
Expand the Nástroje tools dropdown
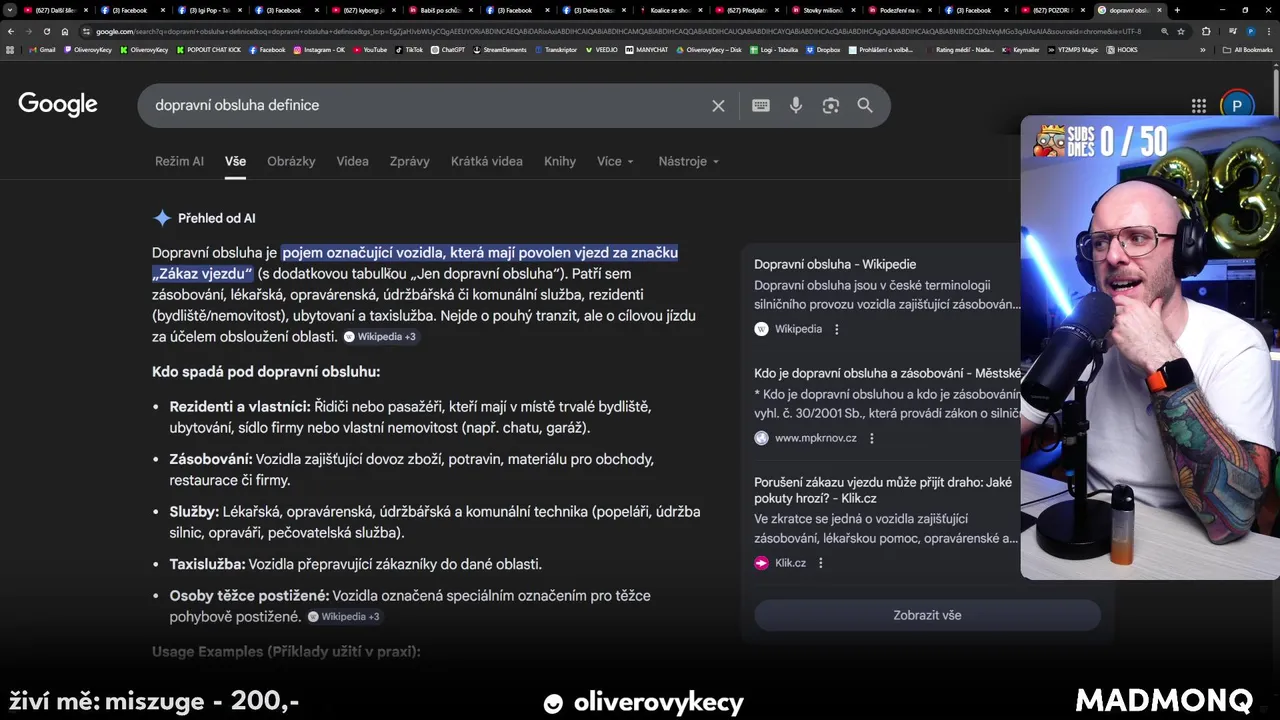689,161
